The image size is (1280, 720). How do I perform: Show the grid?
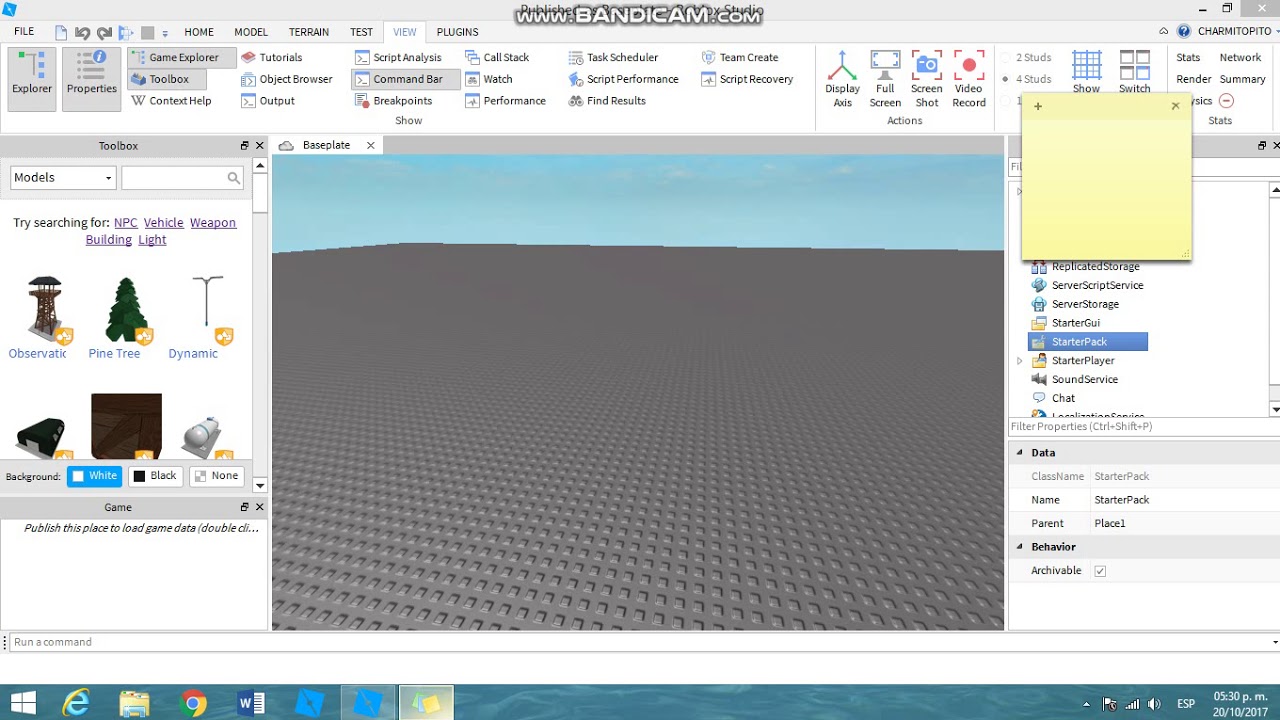[1086, 72]
